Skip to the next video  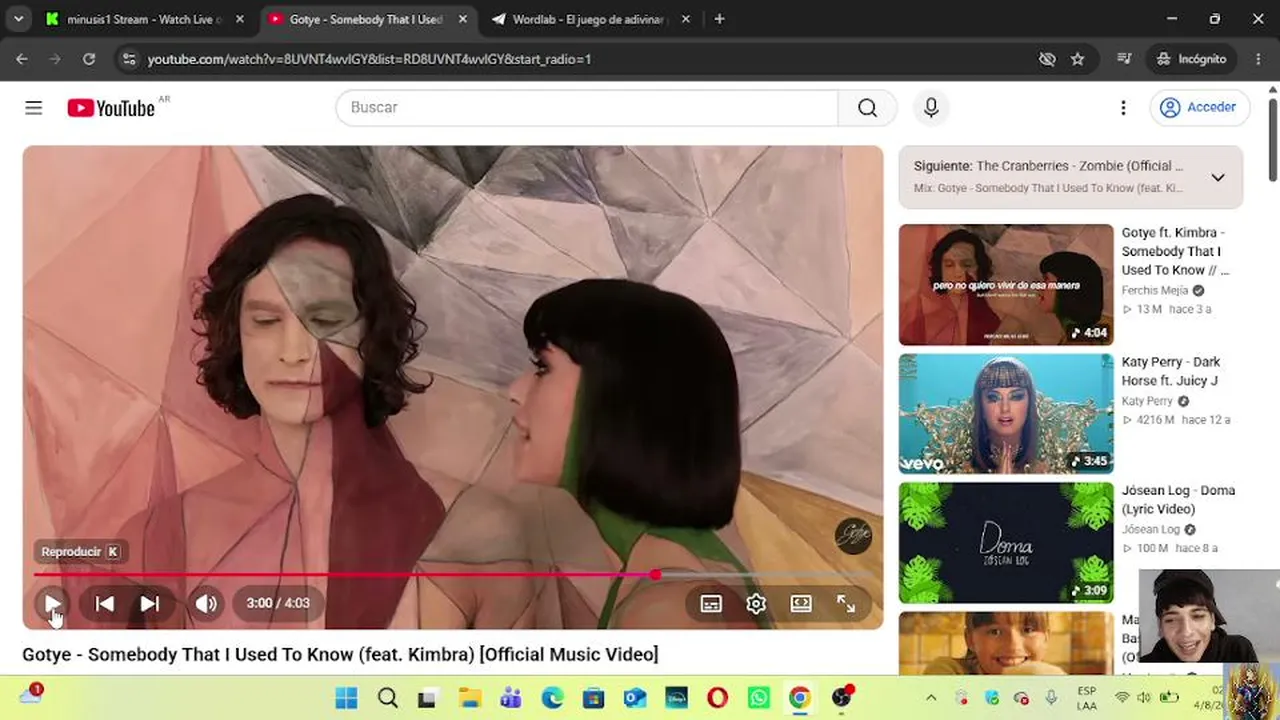coord(149,603)
